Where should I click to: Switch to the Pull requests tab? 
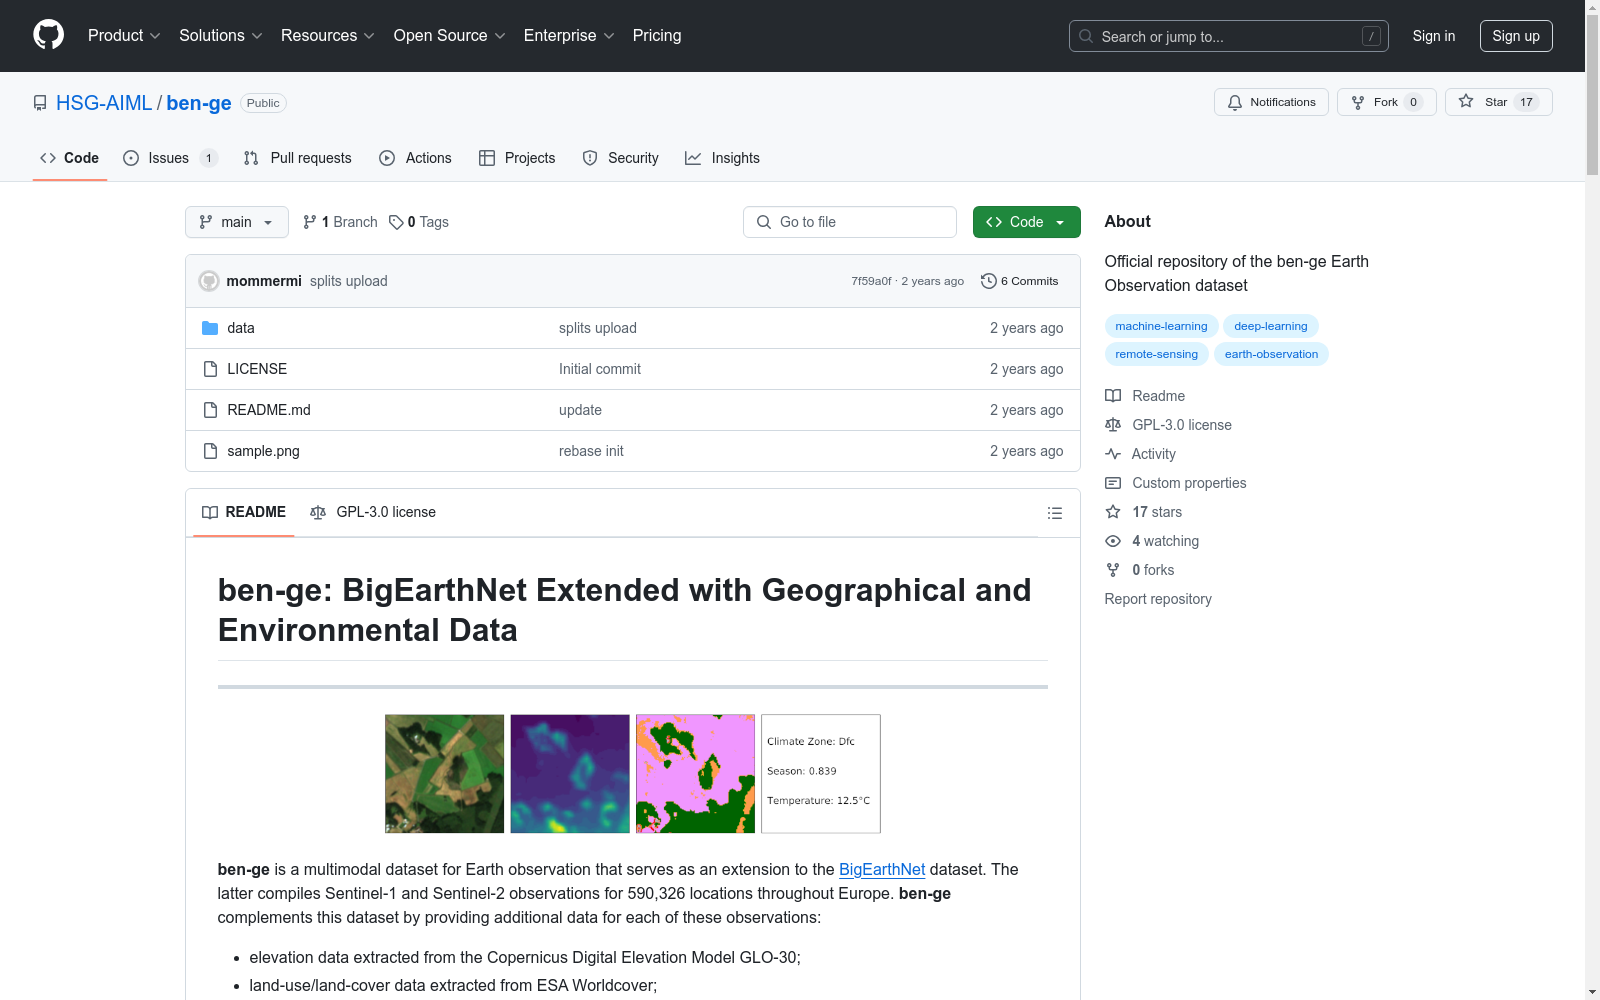click(298, 158)
